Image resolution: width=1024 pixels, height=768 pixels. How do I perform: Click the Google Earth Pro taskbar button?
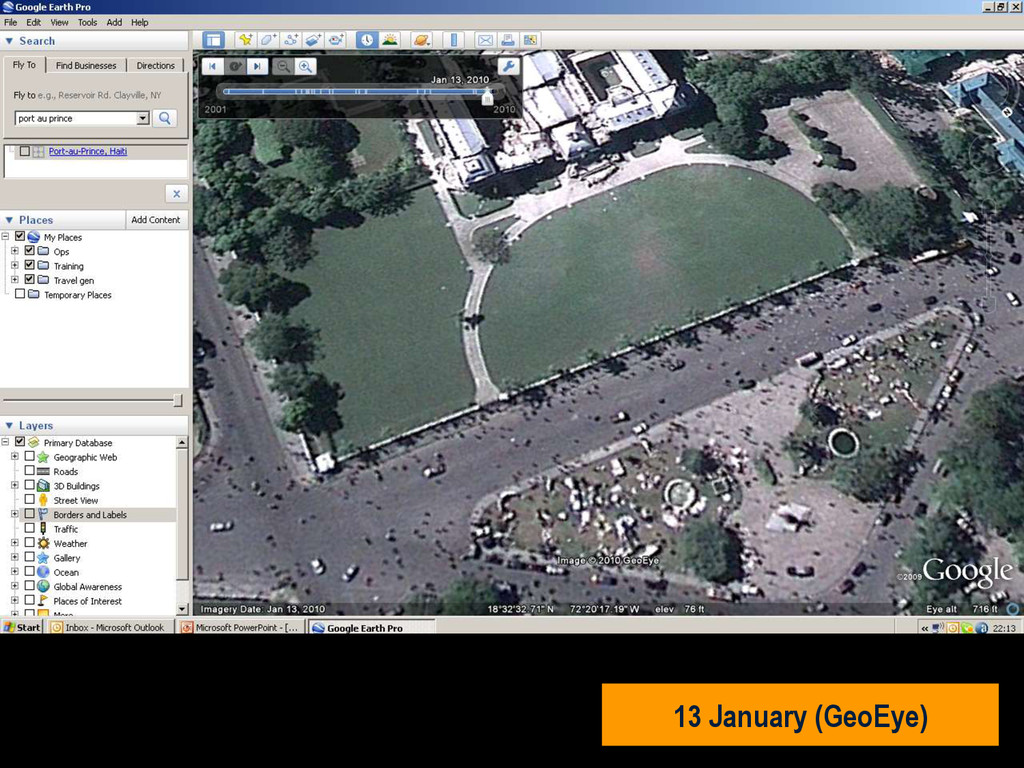pos(371,627)
